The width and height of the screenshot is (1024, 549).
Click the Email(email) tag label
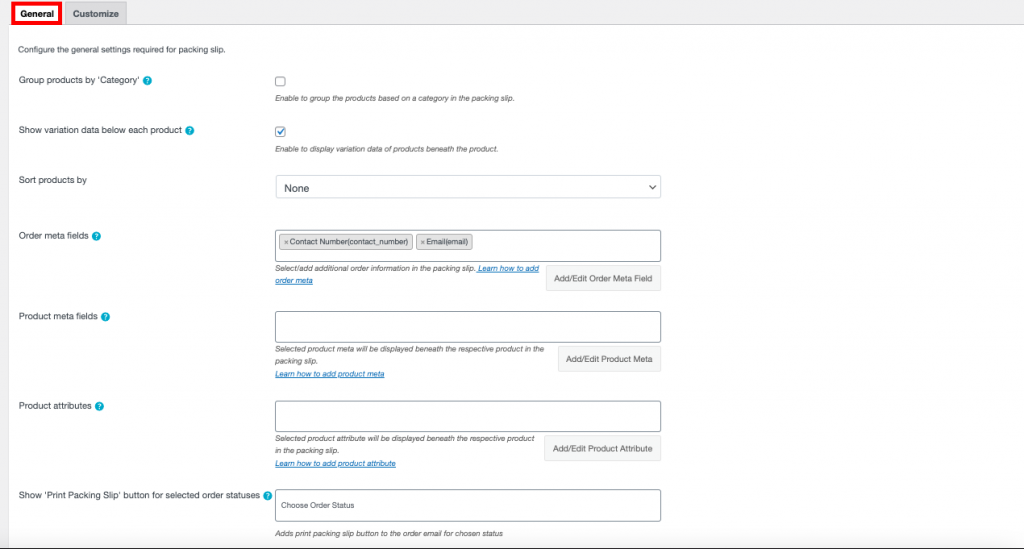tap(447, 242)
